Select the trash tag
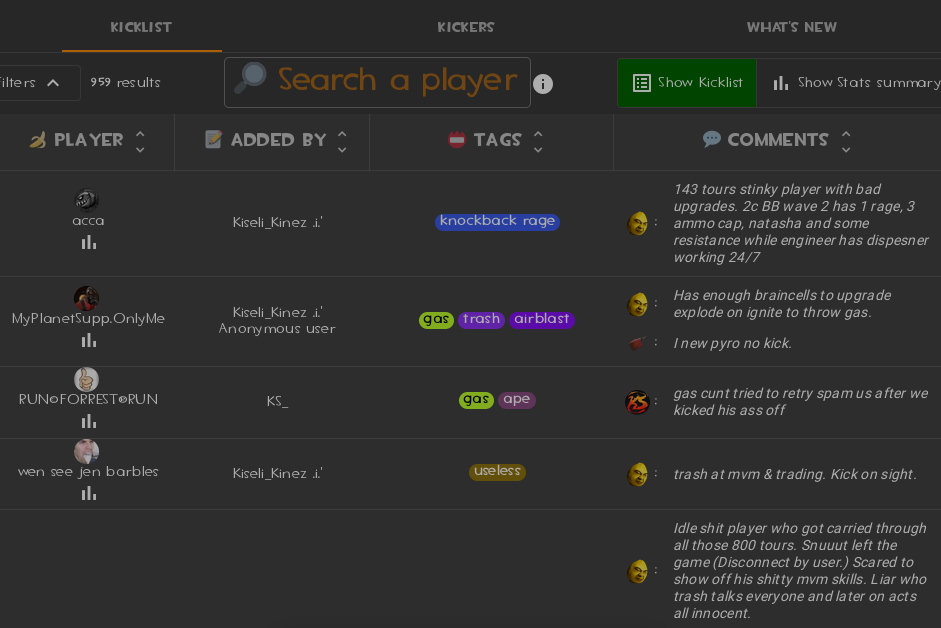 pyautogui.click(x=481, y=319)
